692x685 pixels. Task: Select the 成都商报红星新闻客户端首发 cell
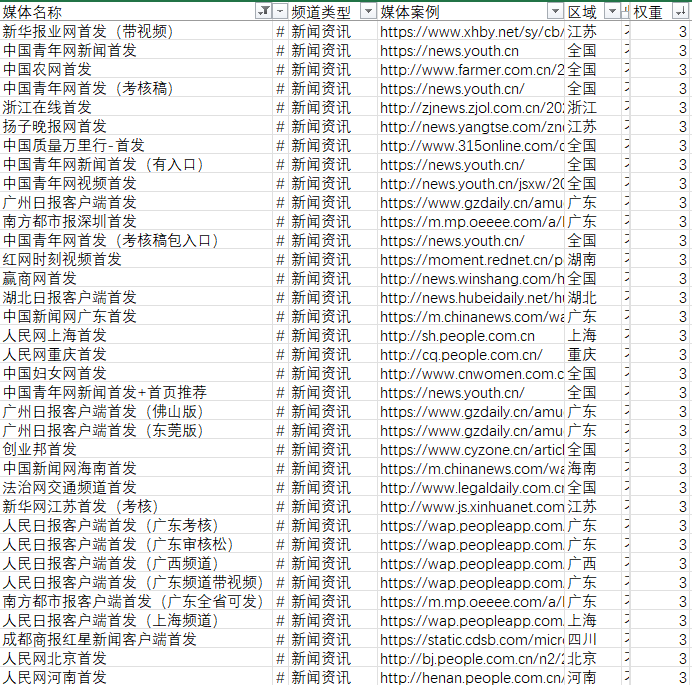(x=99, y=640)
